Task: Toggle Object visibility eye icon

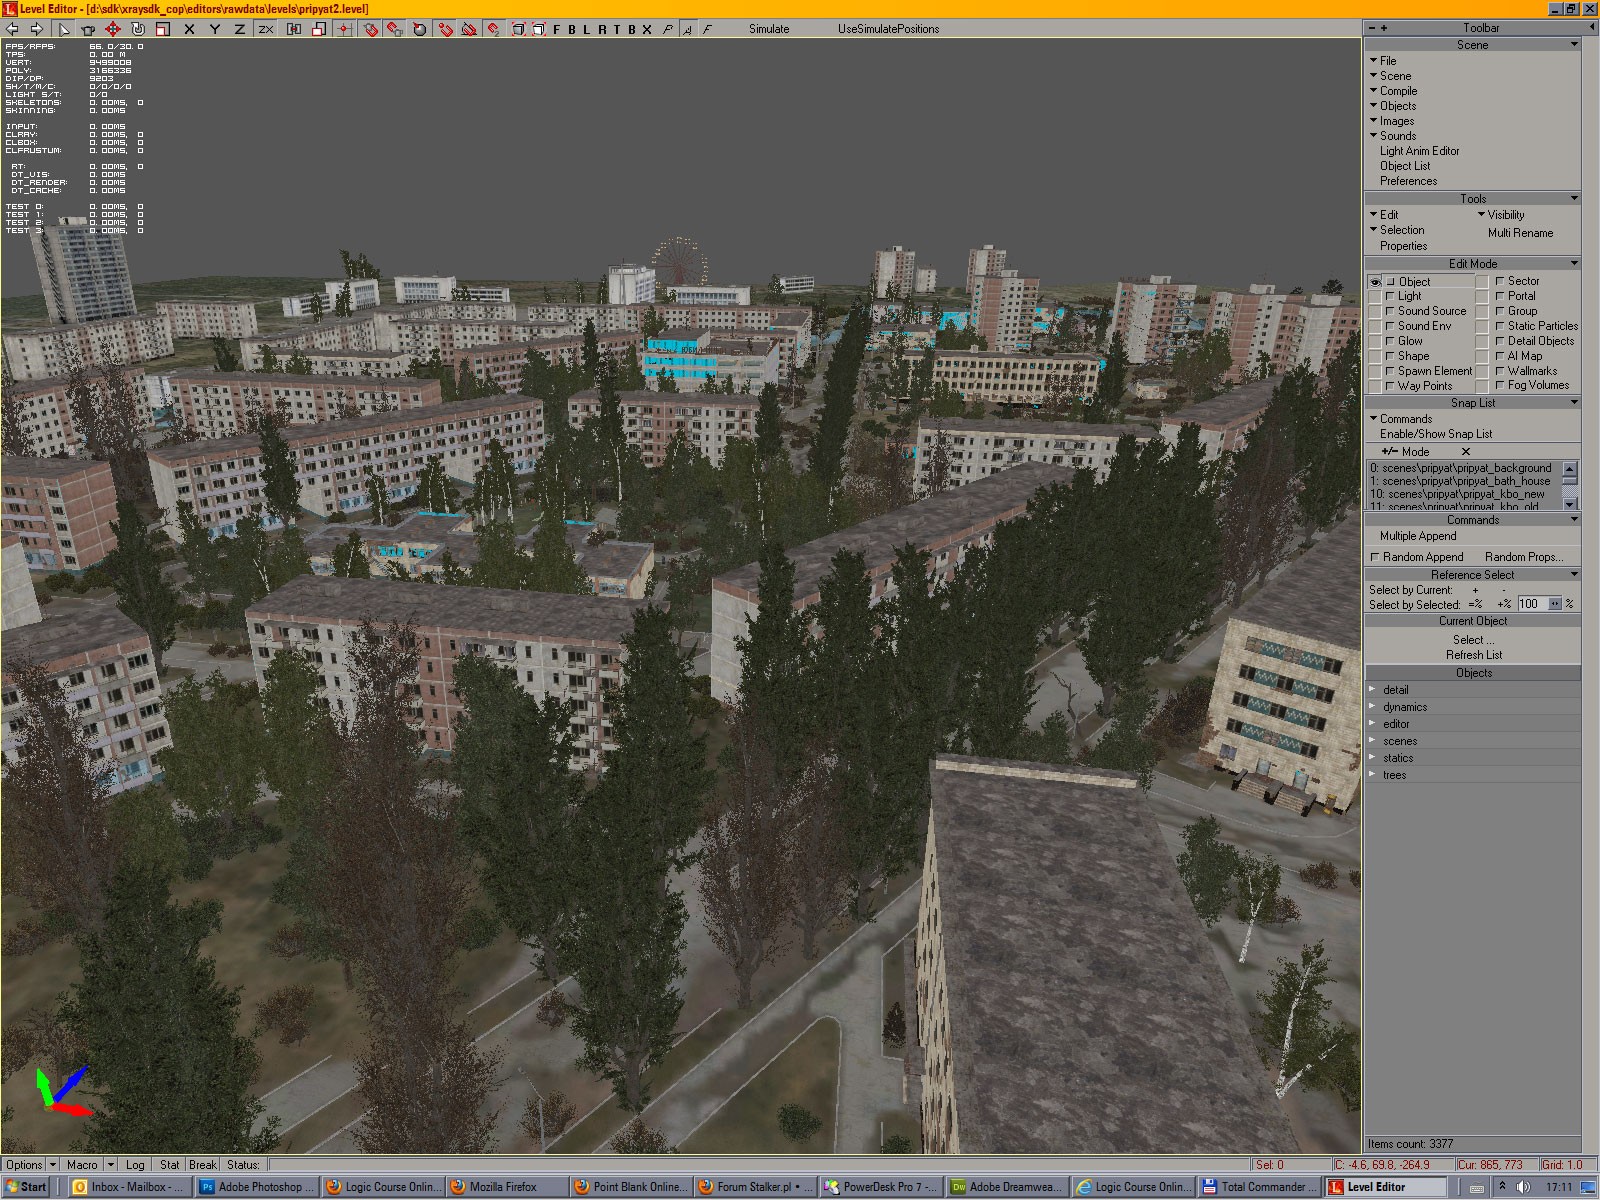Action: coord(1375,282)
